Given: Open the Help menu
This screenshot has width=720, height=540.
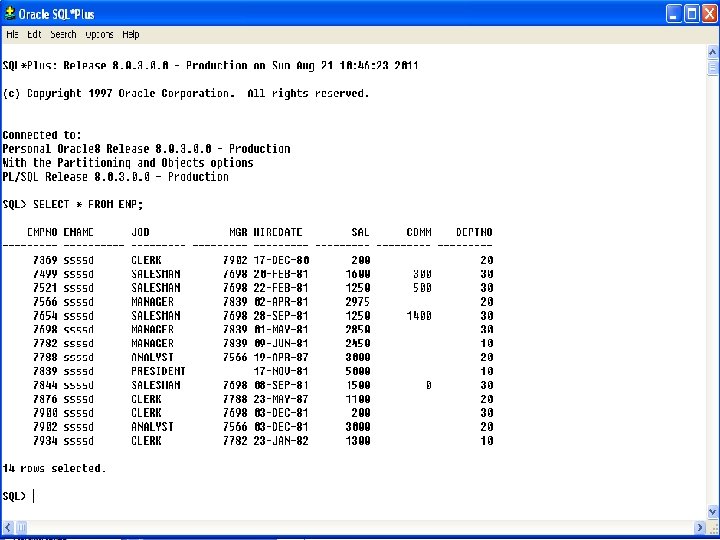Looking at the screenshot, I should click(131, 34).
